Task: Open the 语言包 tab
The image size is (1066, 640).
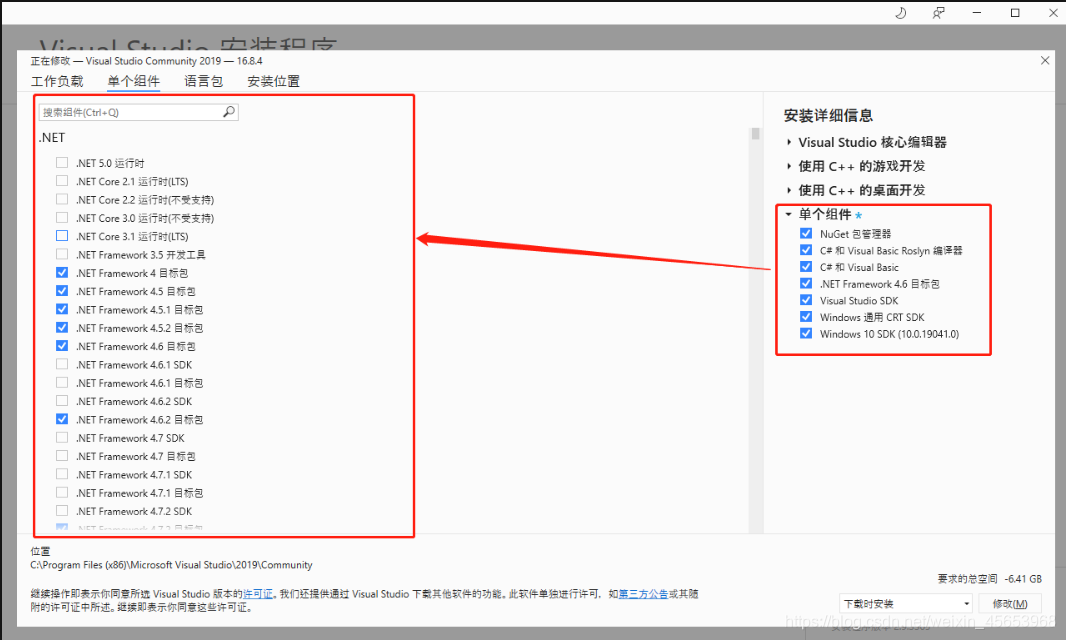Action: coord(203,82)
